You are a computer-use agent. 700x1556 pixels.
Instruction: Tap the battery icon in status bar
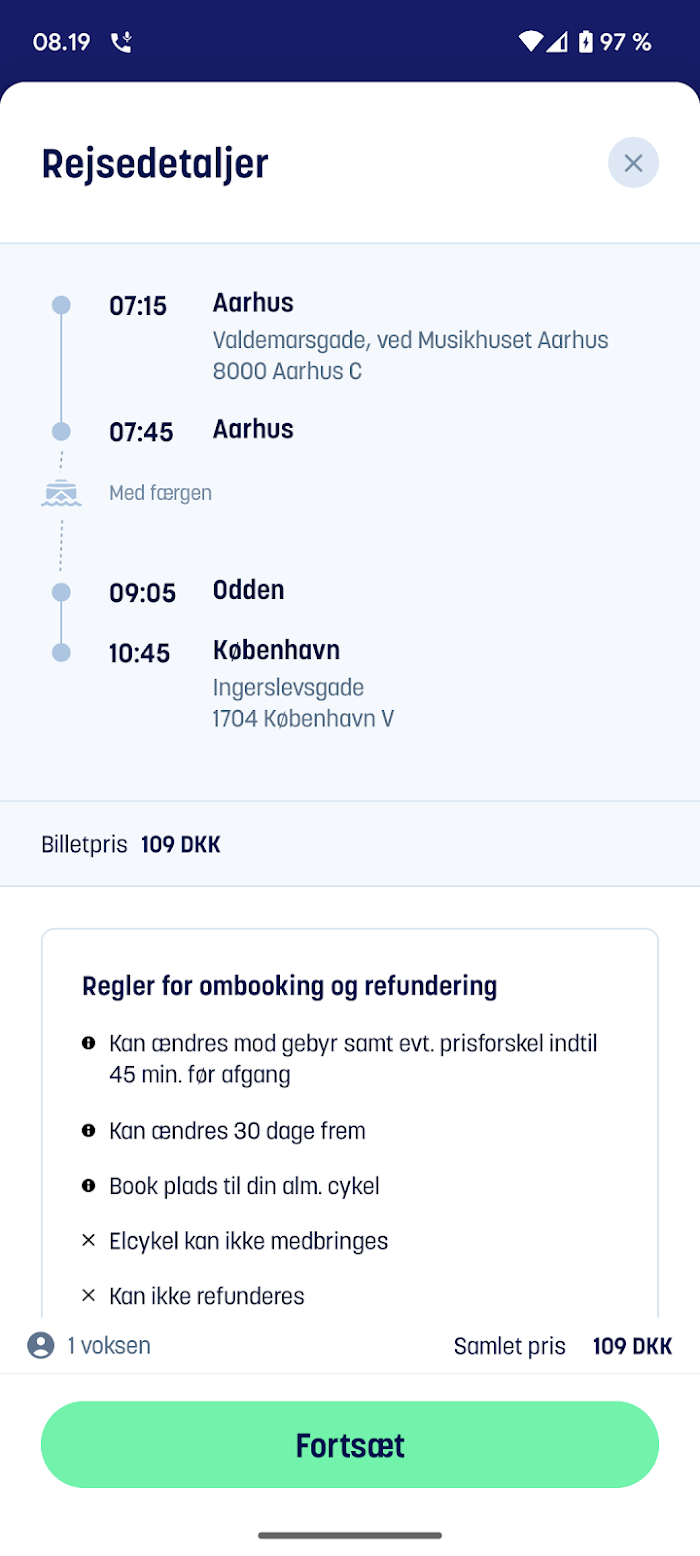pos(586,41)
